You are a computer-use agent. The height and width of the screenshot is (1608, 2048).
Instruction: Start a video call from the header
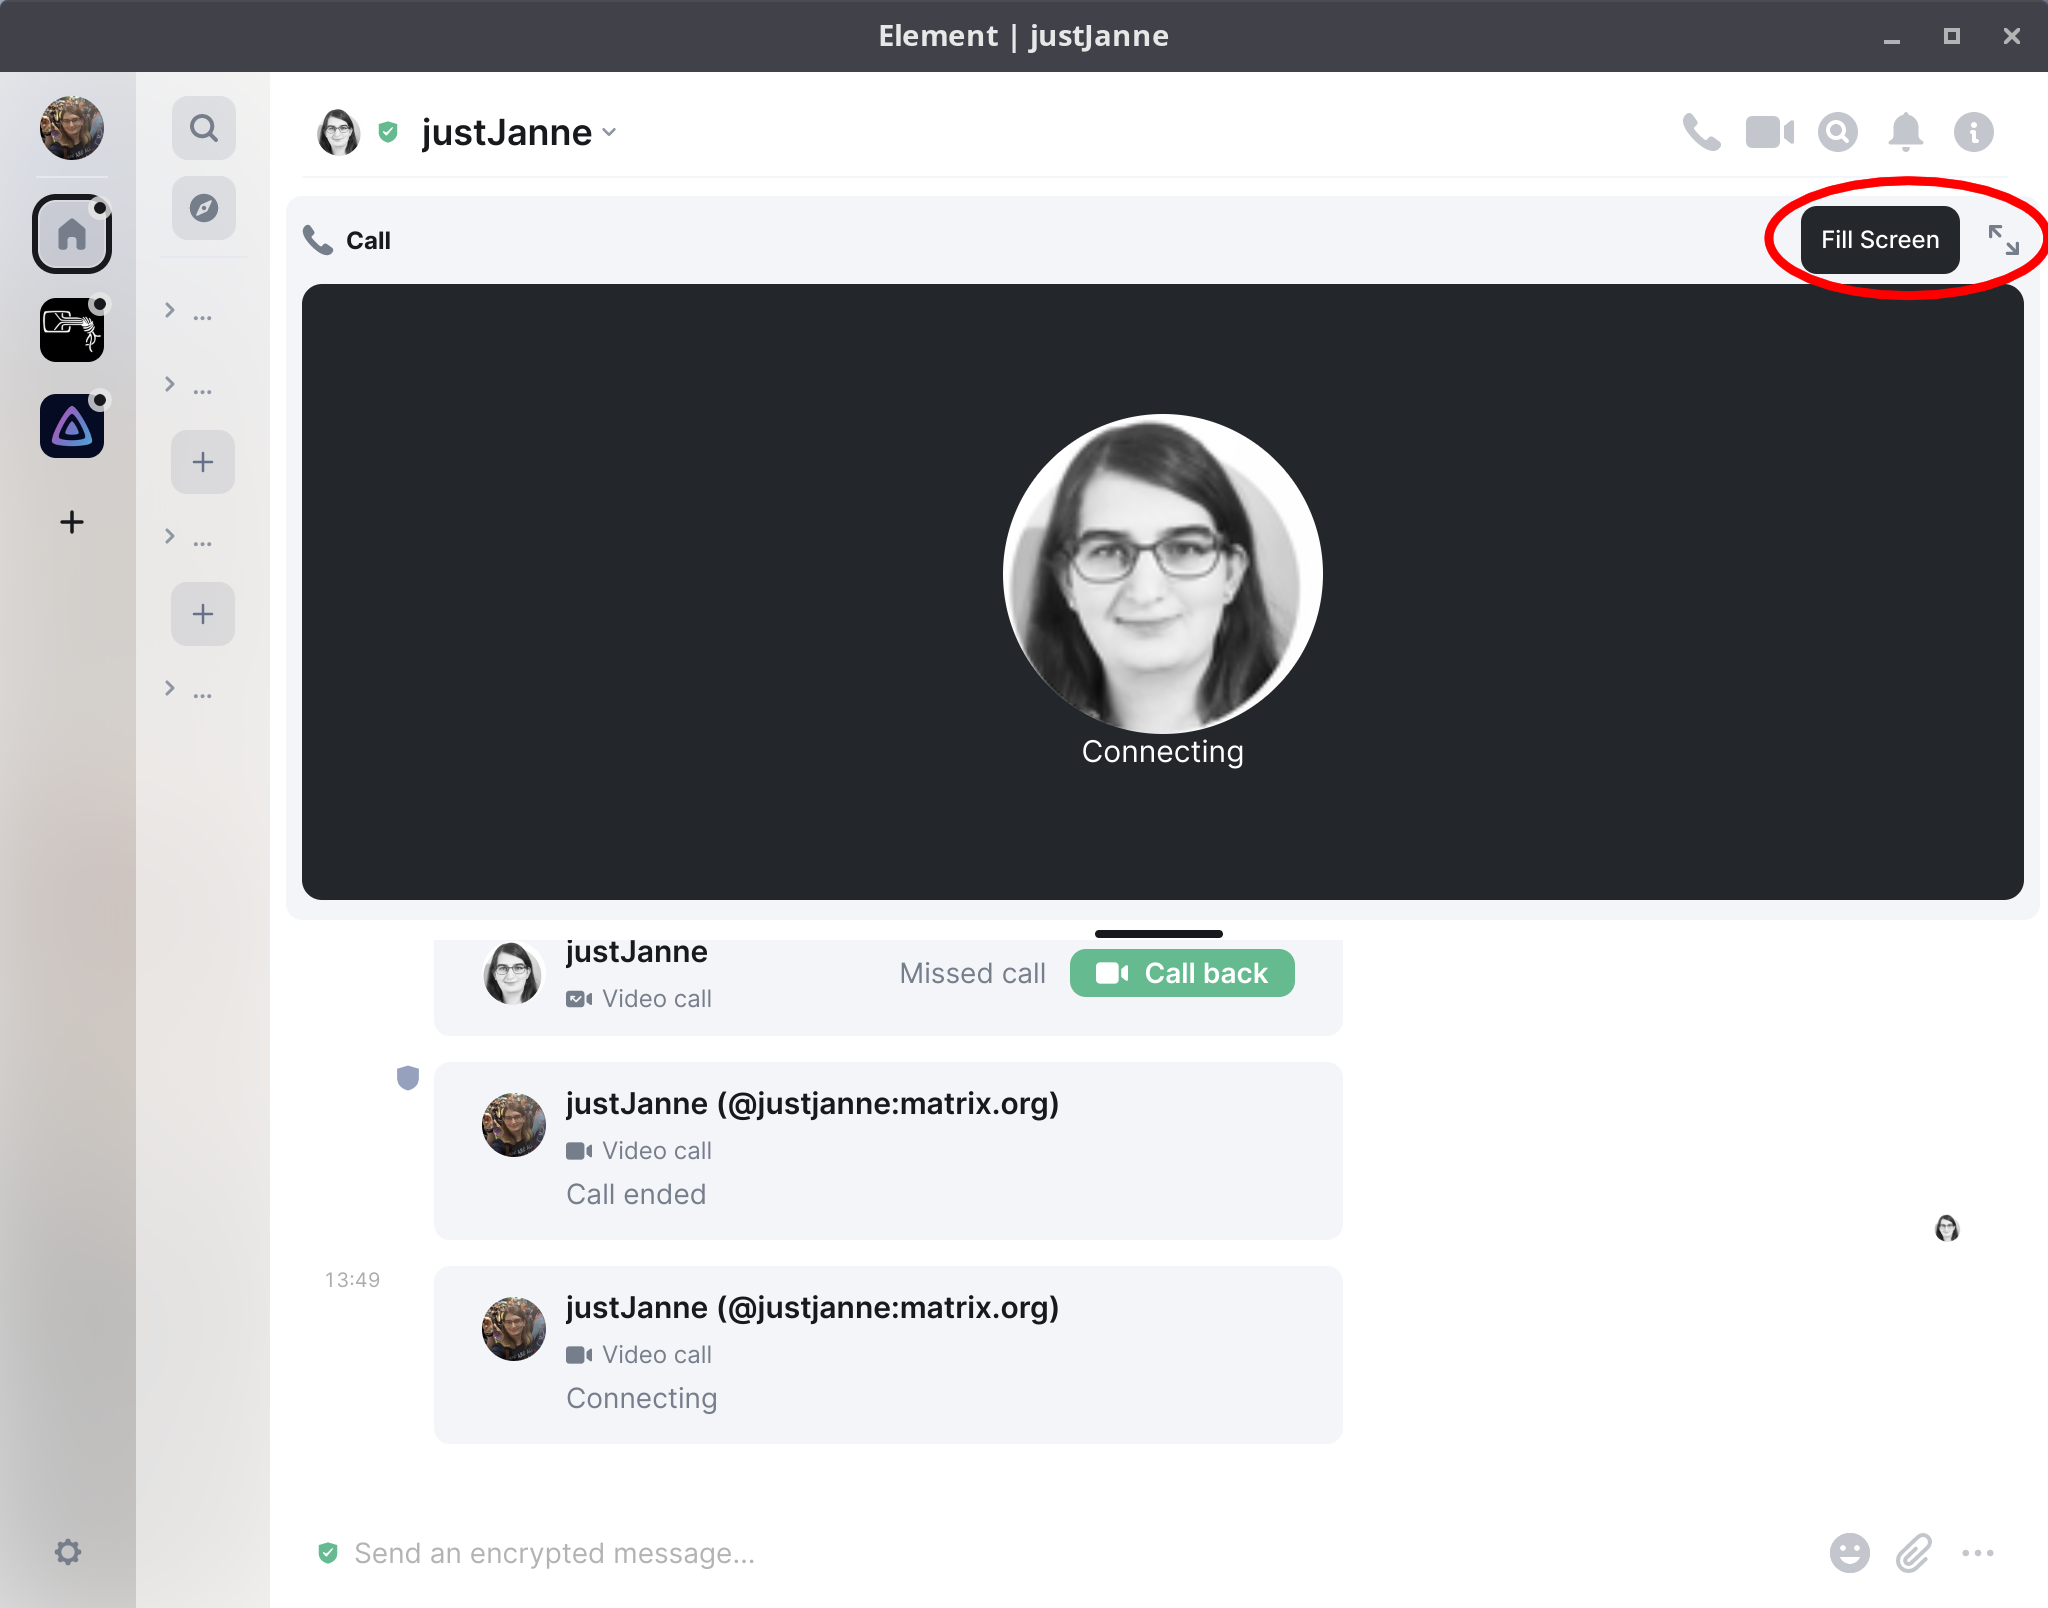(1770, 131)
